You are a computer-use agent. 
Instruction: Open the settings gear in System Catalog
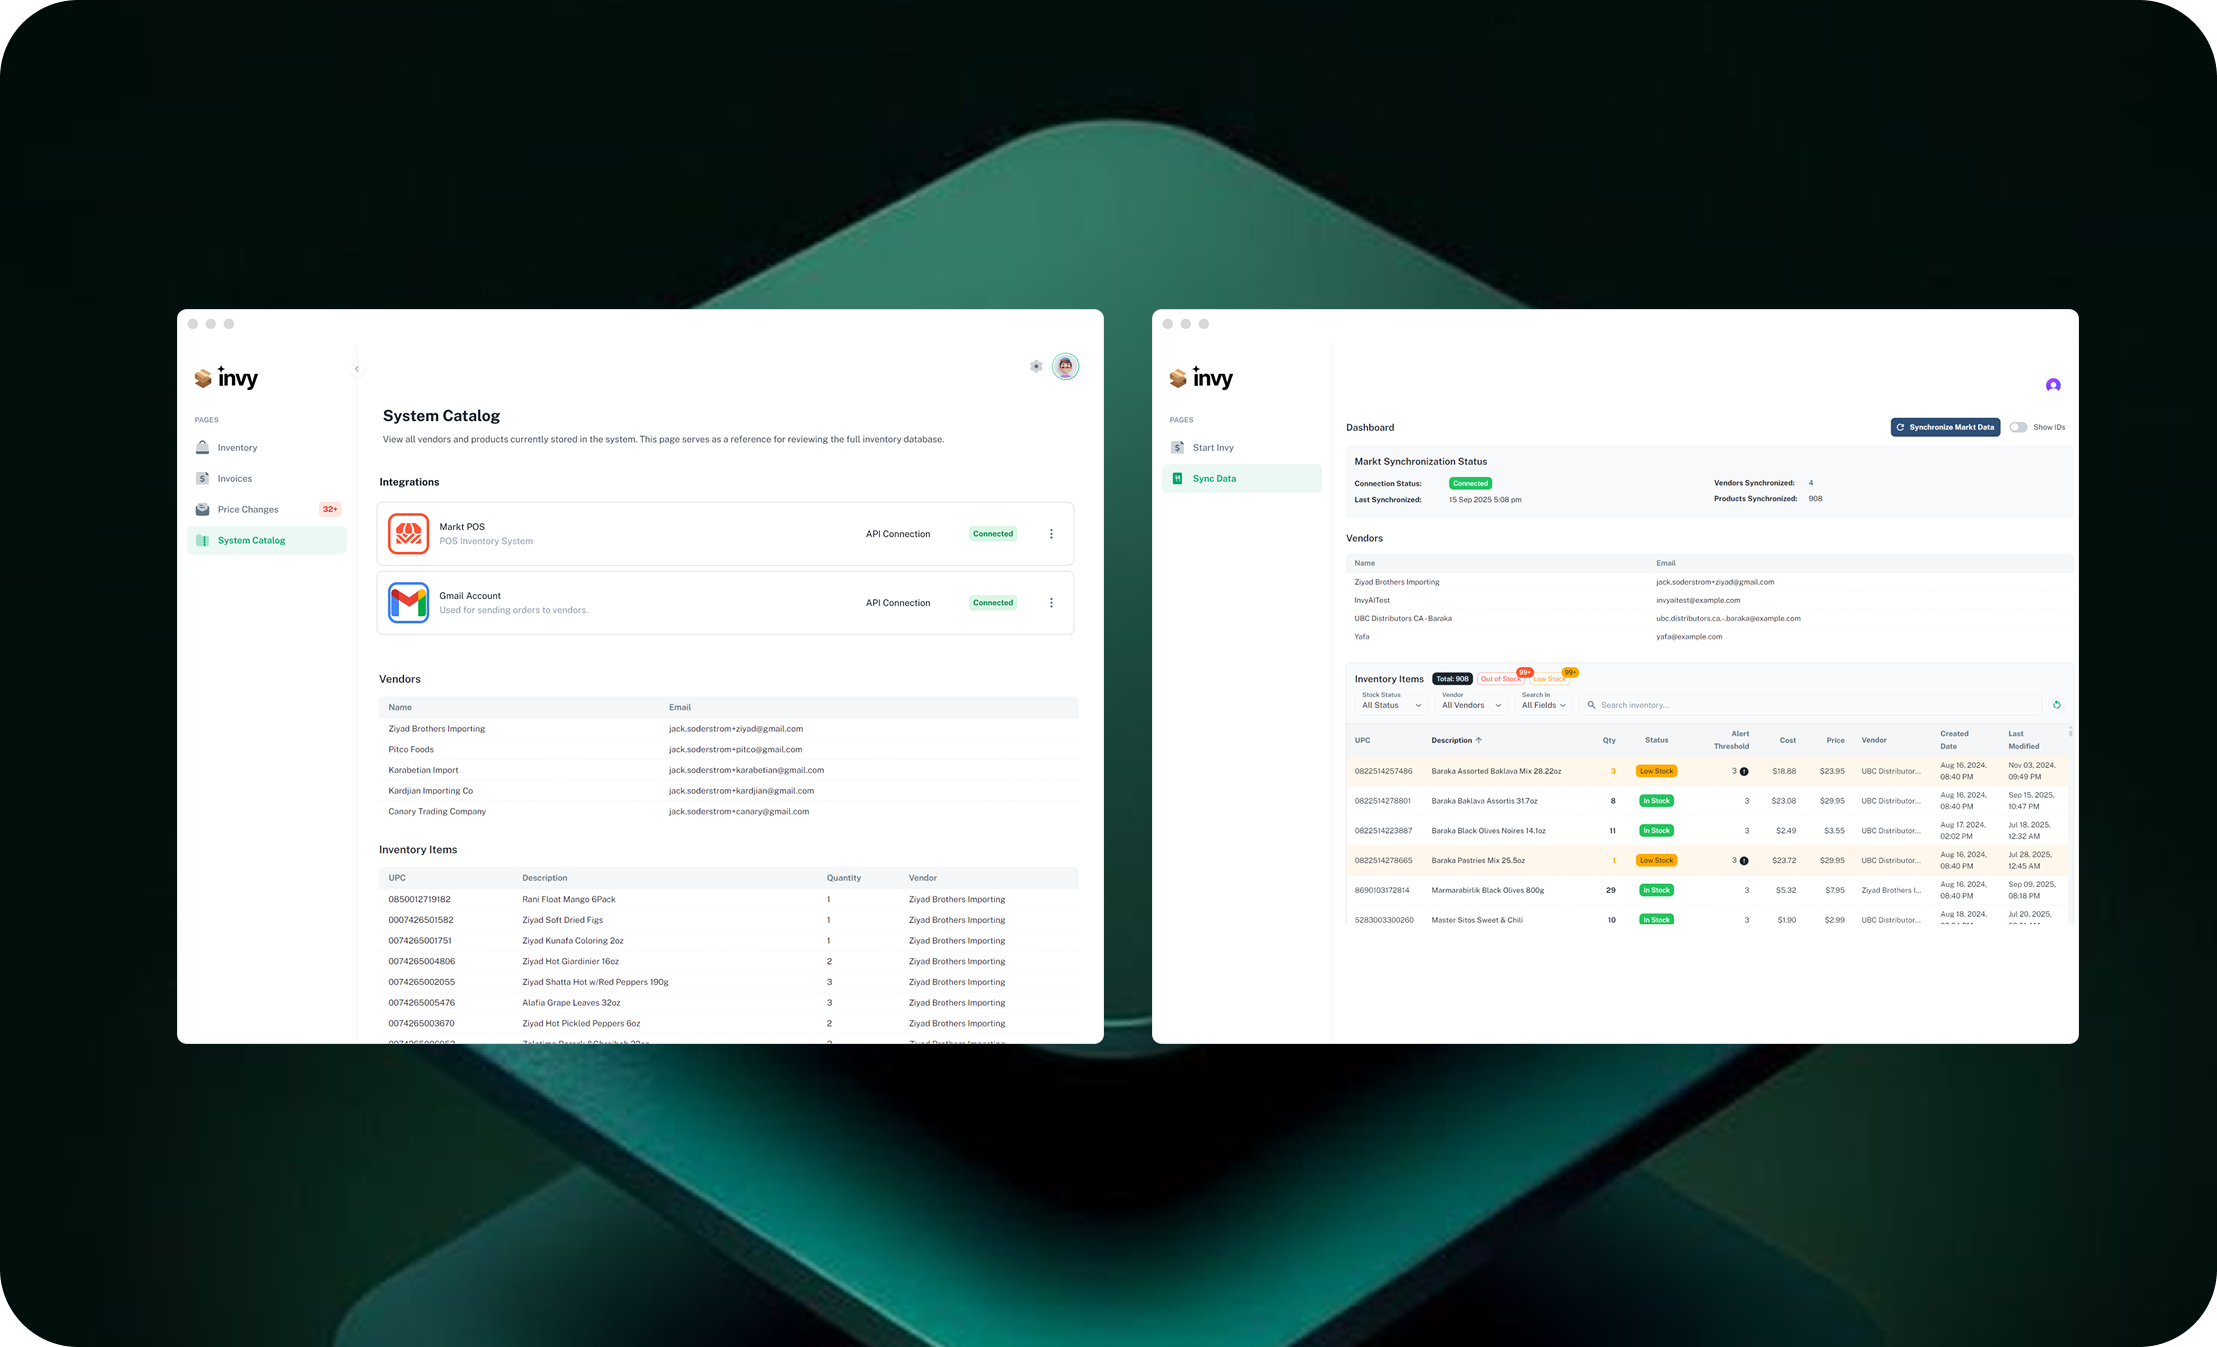click(1036, 366)
